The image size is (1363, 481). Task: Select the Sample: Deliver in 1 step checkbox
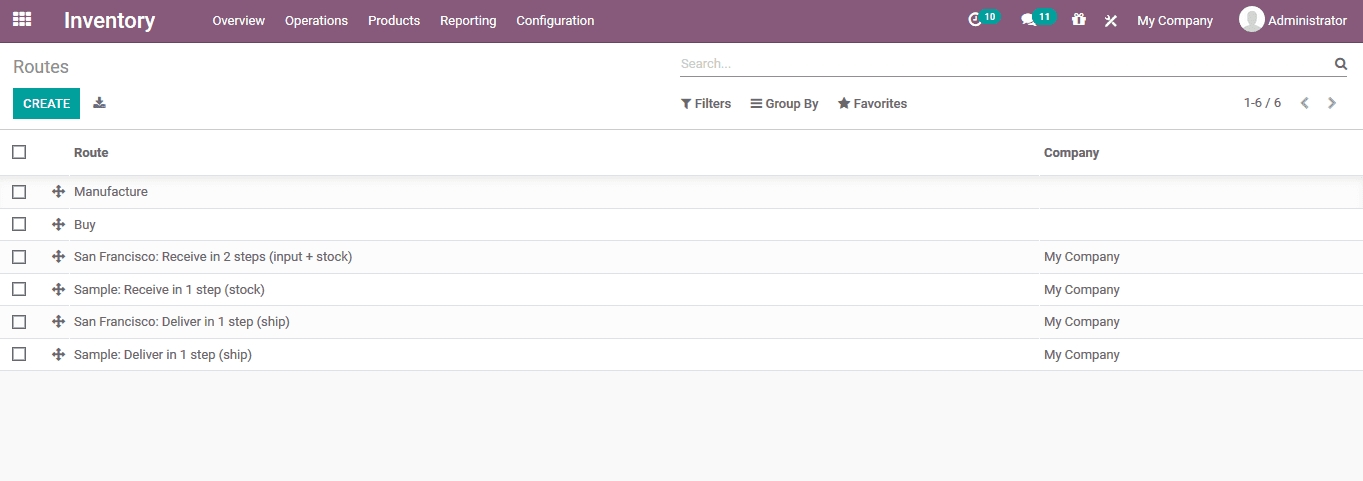pos(19,355)
